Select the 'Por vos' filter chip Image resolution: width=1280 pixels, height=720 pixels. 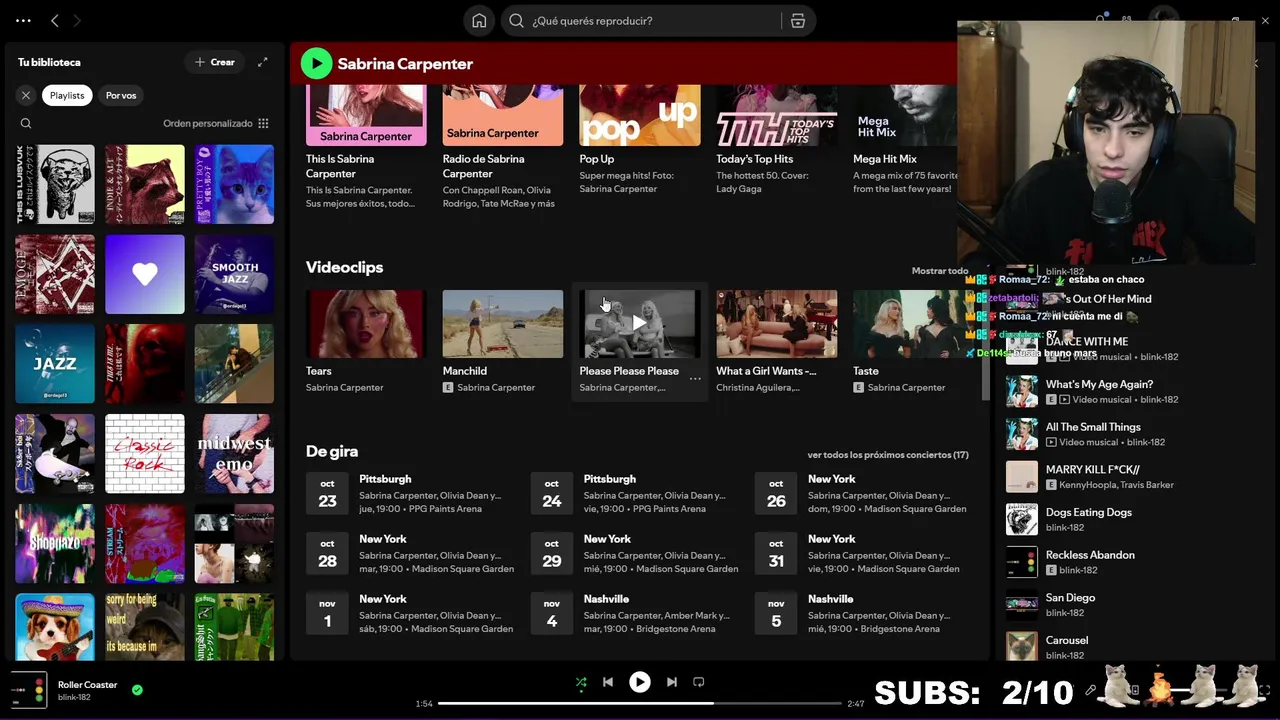click(121, 95)
